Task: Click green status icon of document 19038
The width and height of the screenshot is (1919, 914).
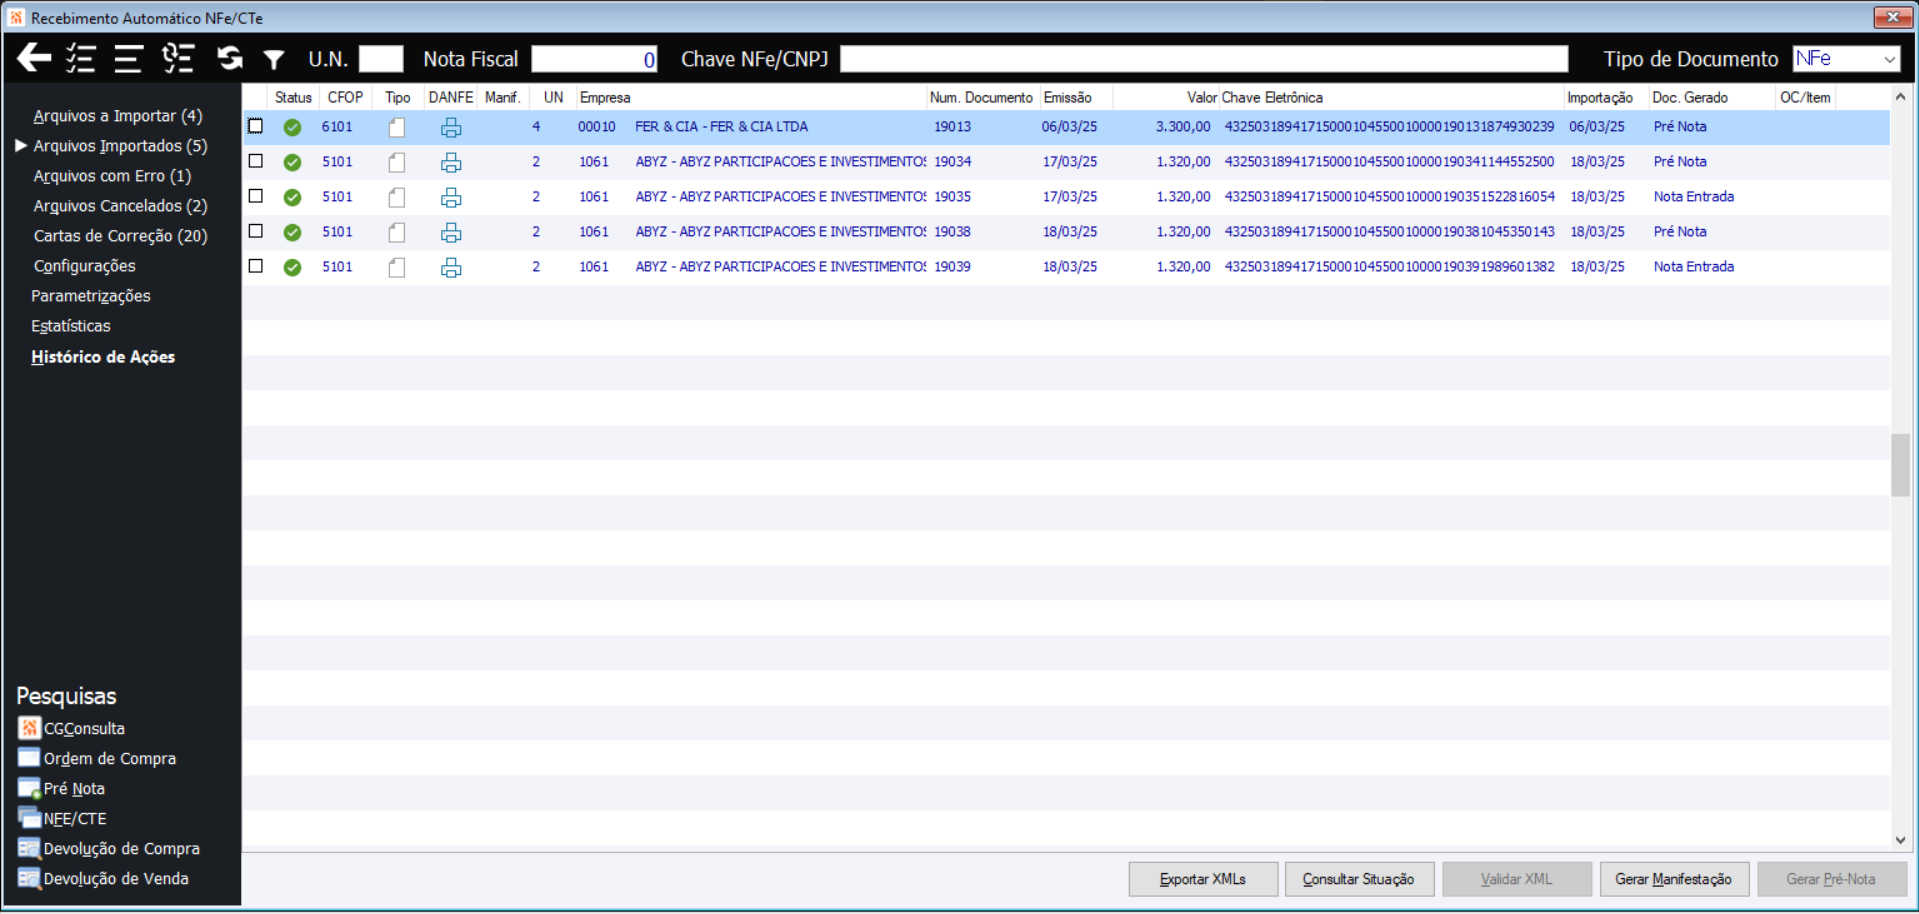Action: [292, 232]
